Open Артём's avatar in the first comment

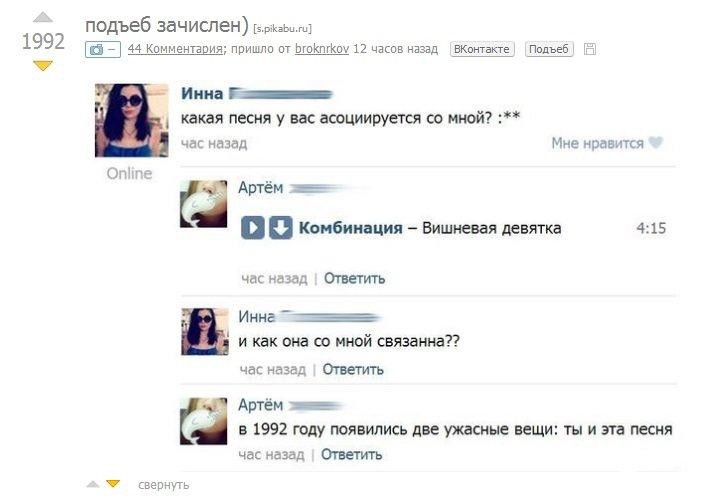pyautogui.click(x=203, y=204)
